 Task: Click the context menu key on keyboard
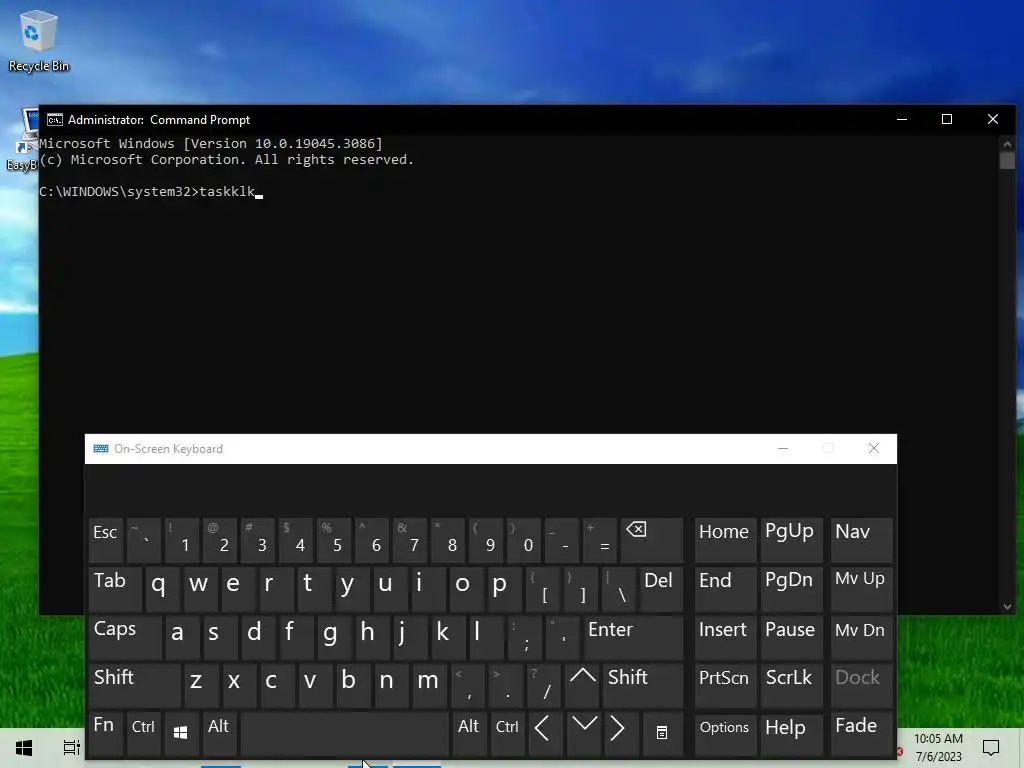tap(662, 733)
